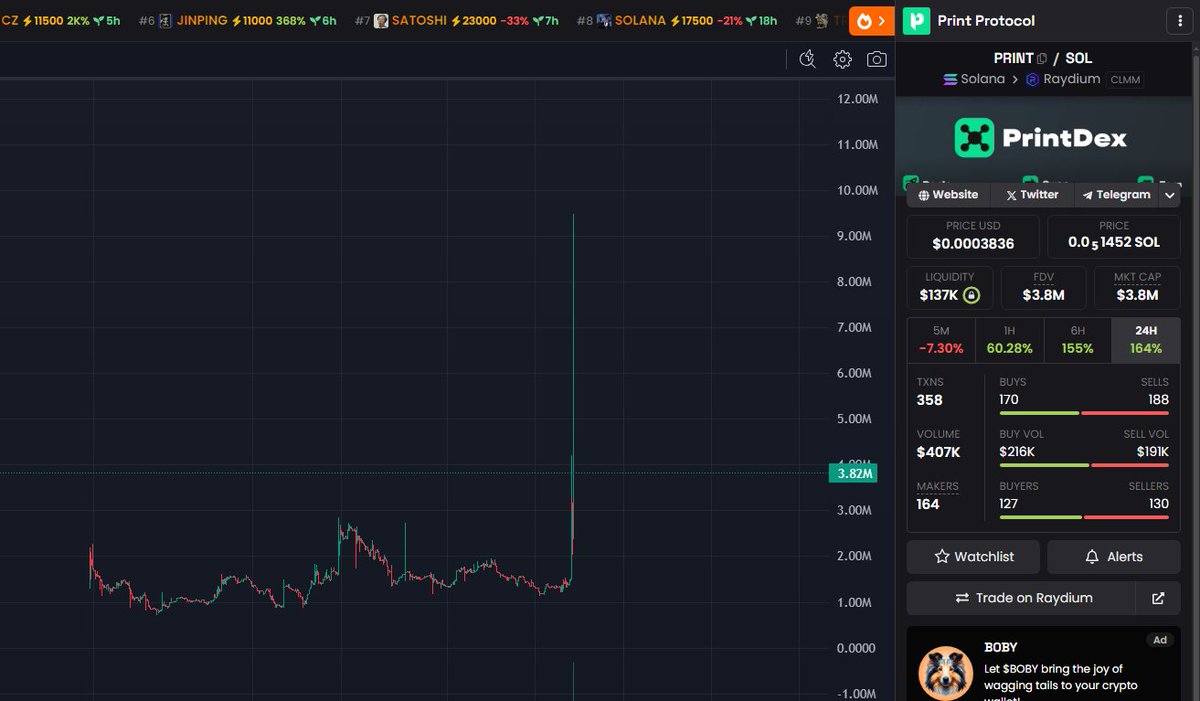Click the 0.0₅1452 SOL price box

(1114, 236)
